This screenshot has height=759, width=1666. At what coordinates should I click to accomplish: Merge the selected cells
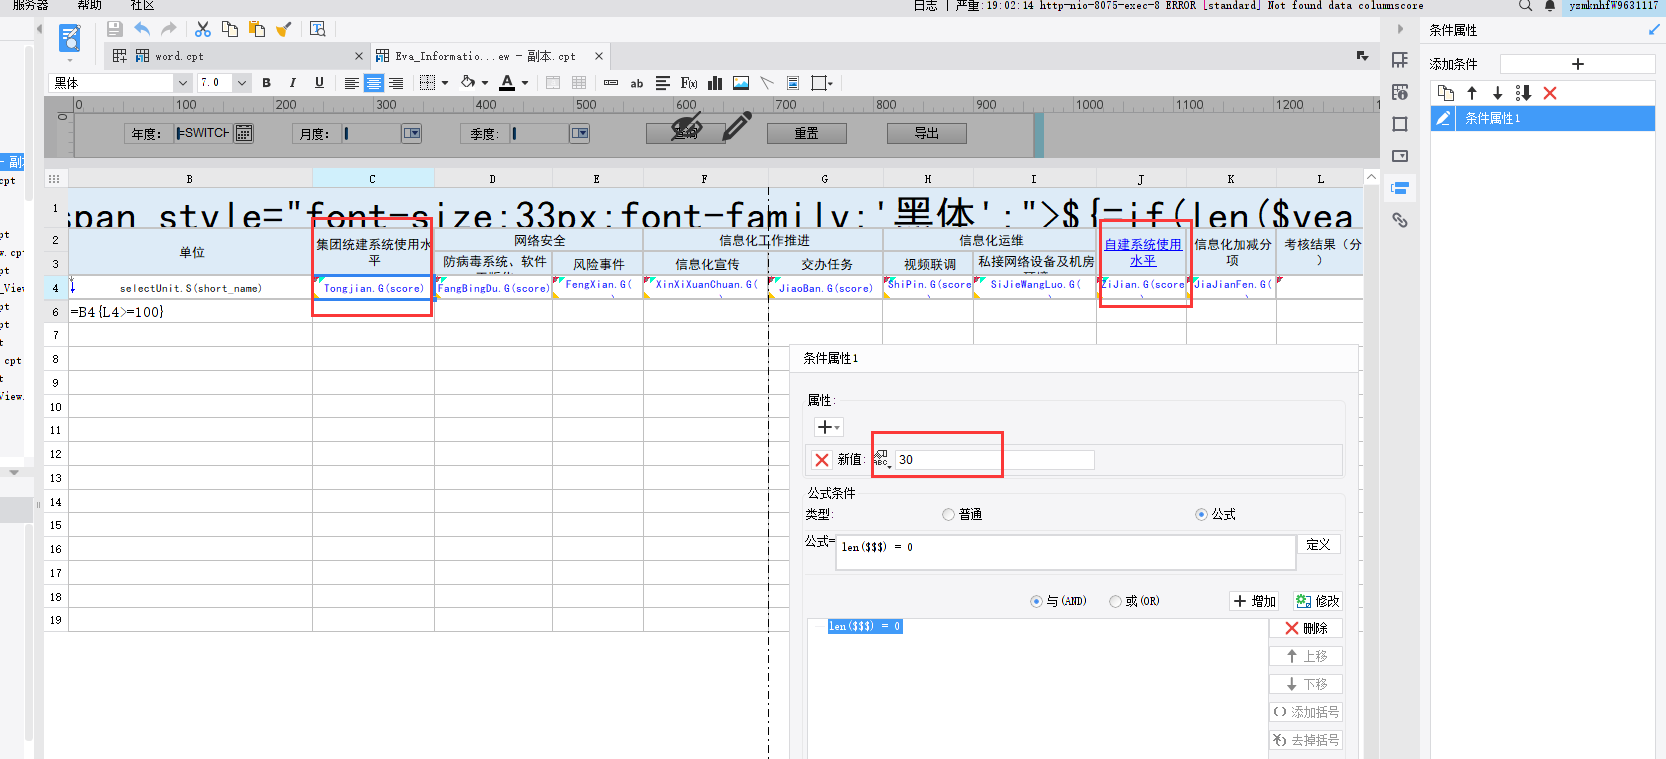pyautogui.click(x=553, y=83)
